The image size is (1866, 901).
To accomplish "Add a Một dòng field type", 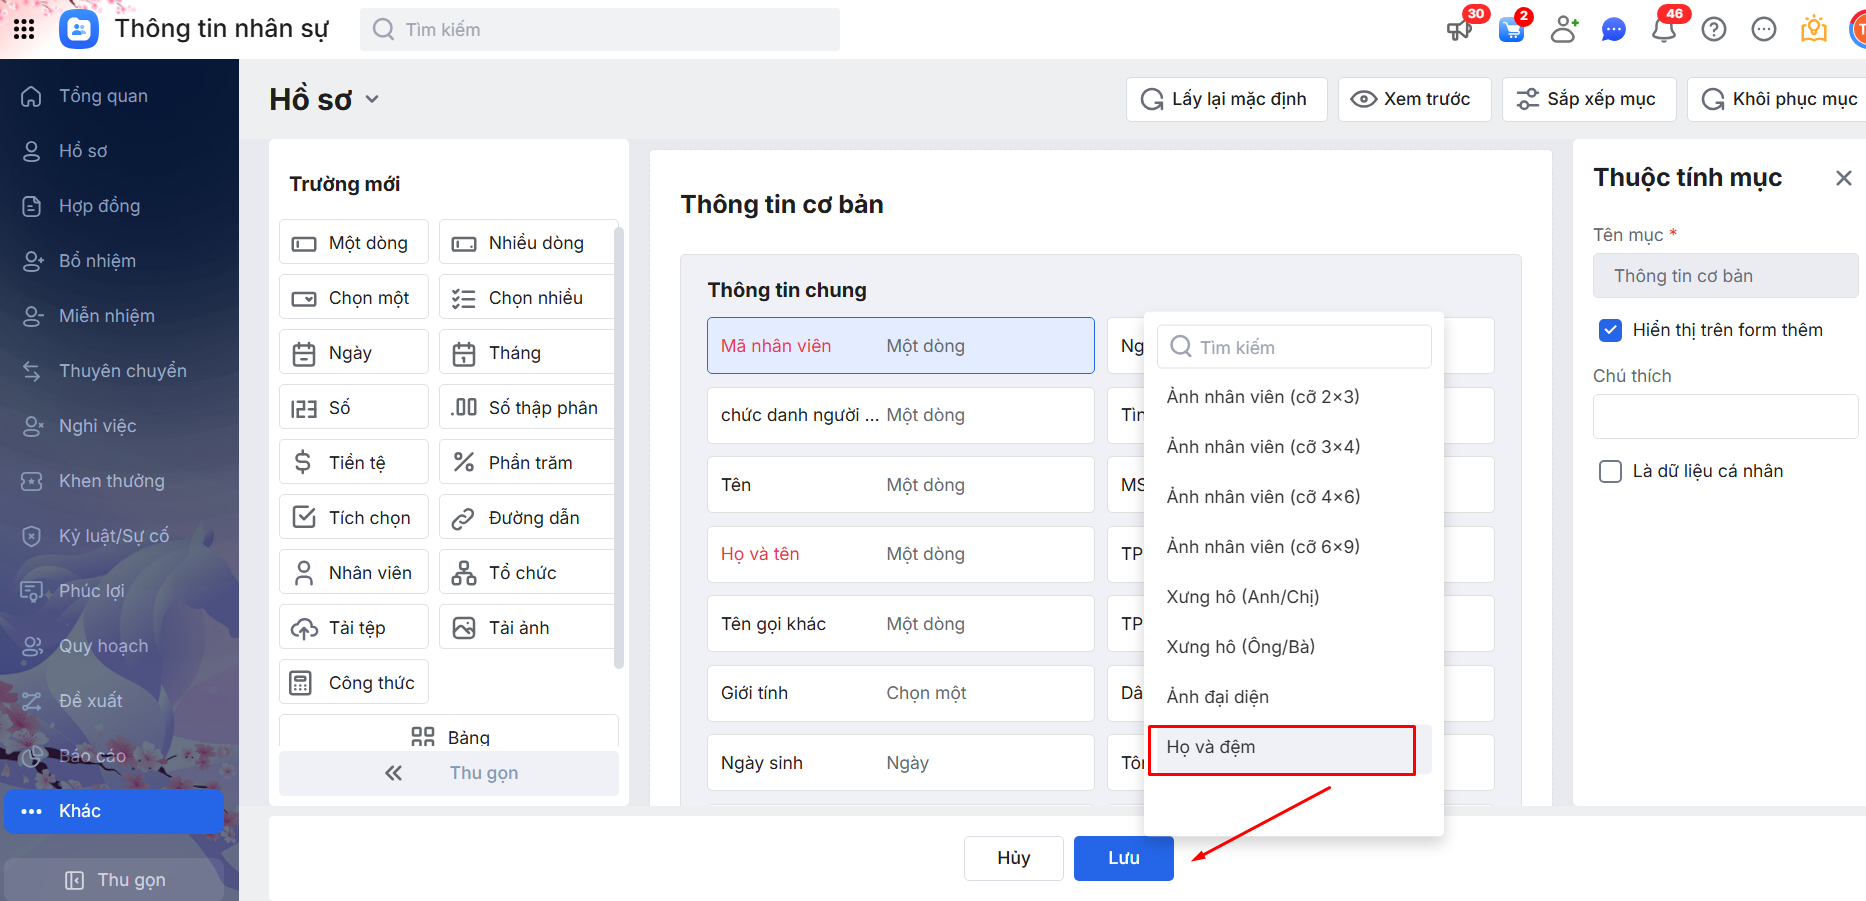I will 354,243.
